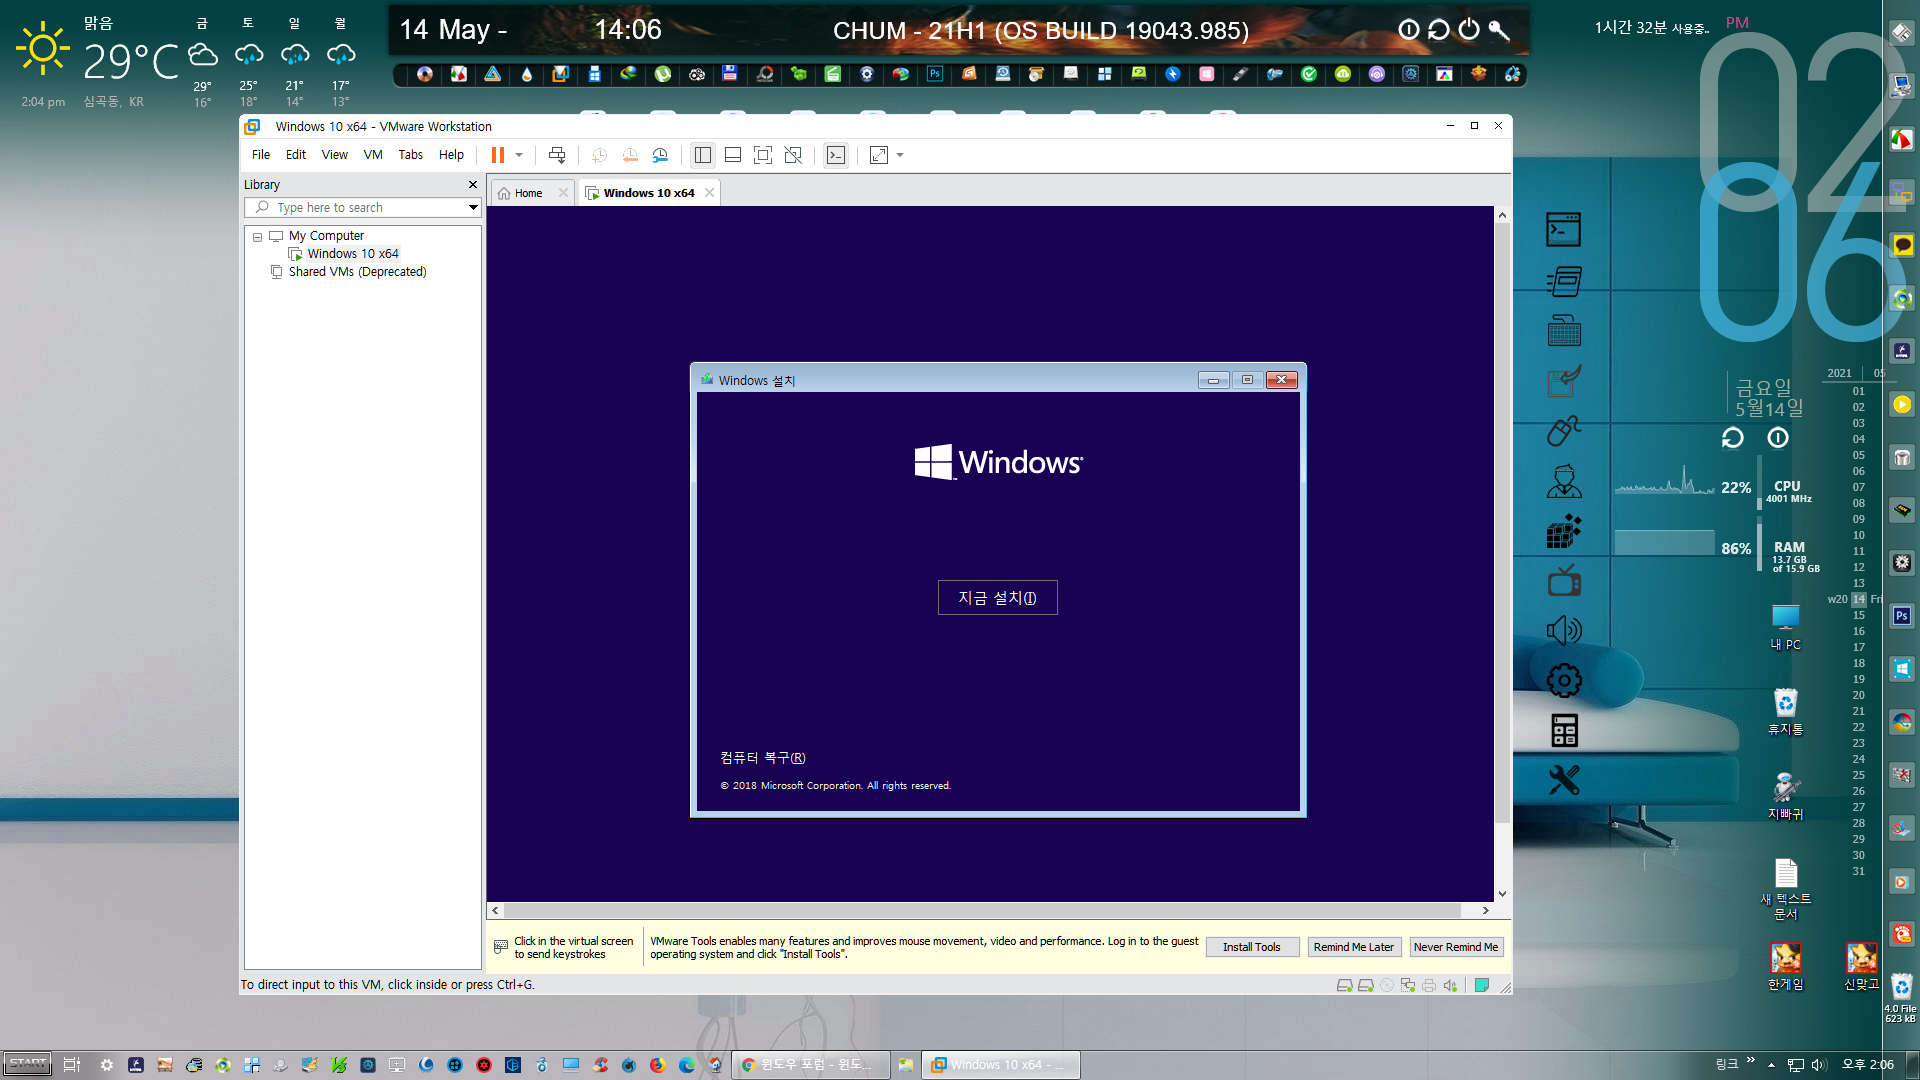Viewport: 1920px width, 1080px height.
Task: Open the Photoshop shortcut in the top dock
Action: (x=935, y=74)
